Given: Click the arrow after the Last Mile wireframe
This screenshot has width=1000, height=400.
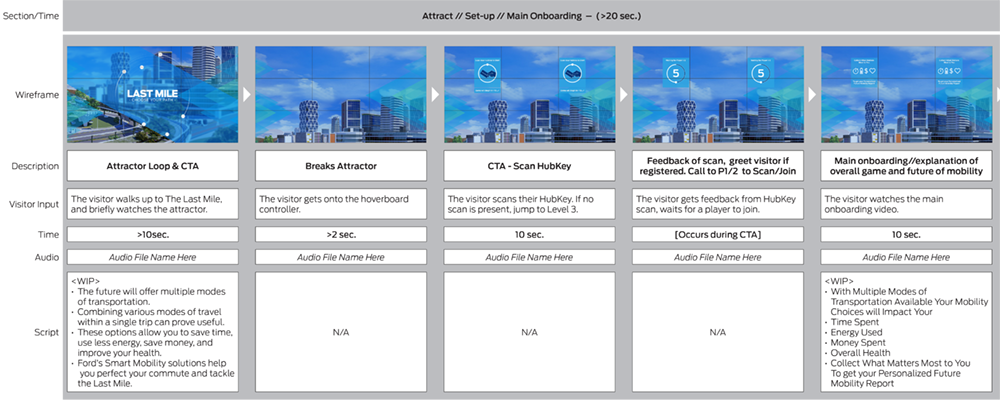Looking at the screenshot, I should coord(246,93).
